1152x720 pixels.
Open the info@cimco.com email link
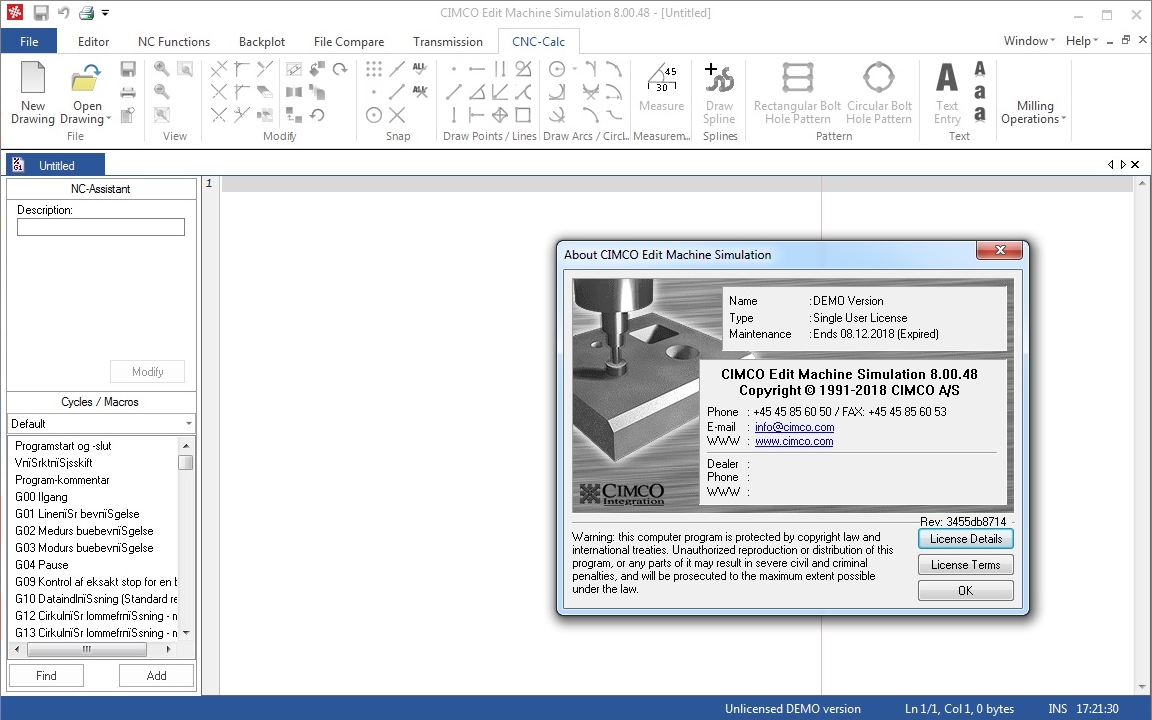(x=794, y=427)
